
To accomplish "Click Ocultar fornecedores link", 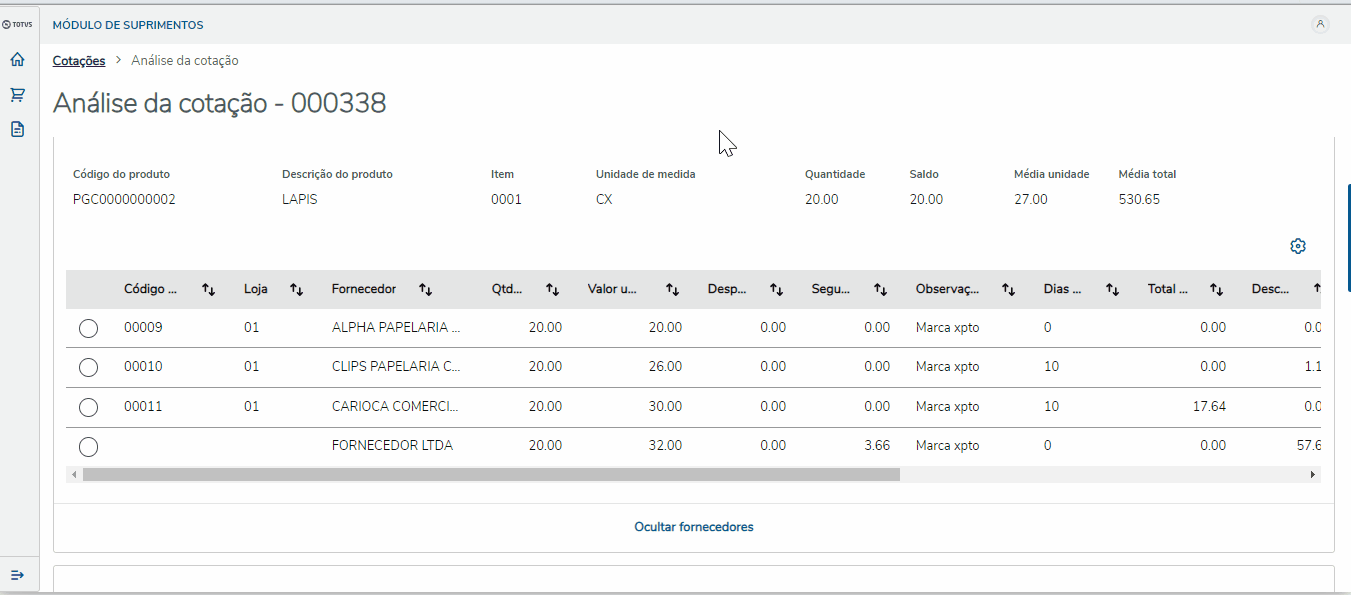I will point(693,526).
